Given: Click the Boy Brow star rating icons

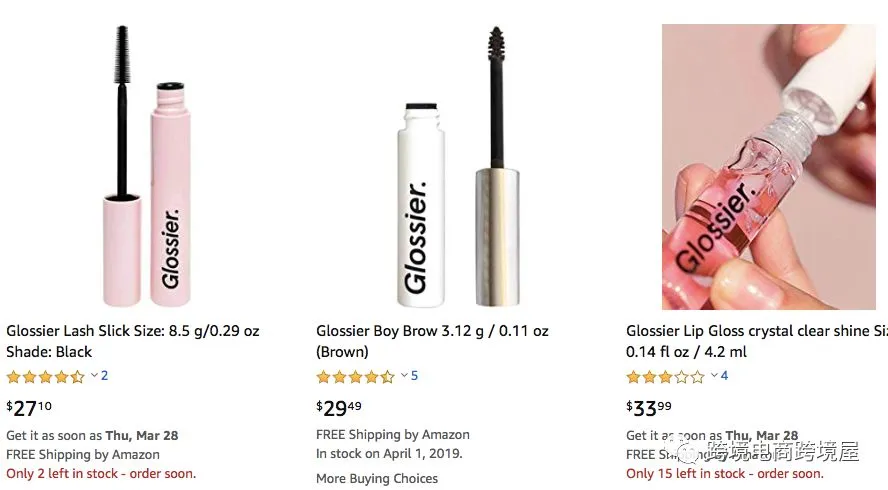Looking at the screenshot, I should coord(355,377).
